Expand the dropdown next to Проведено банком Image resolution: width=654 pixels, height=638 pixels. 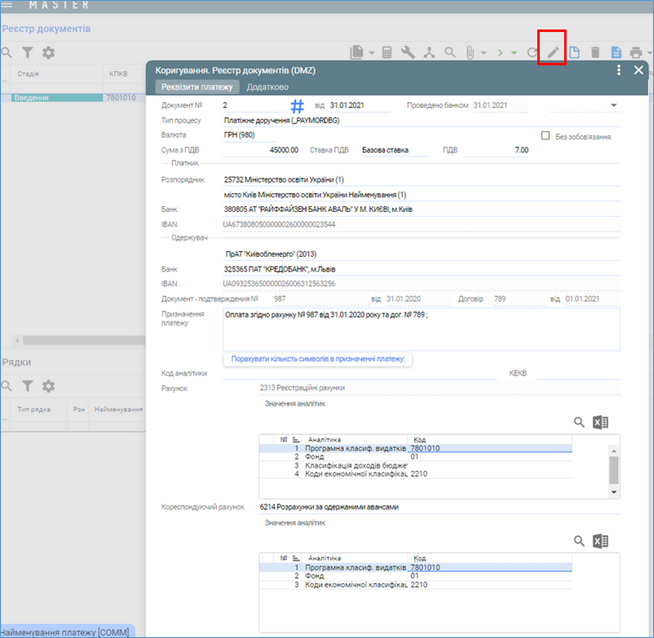pyautogui.click(x=611, y=105)
